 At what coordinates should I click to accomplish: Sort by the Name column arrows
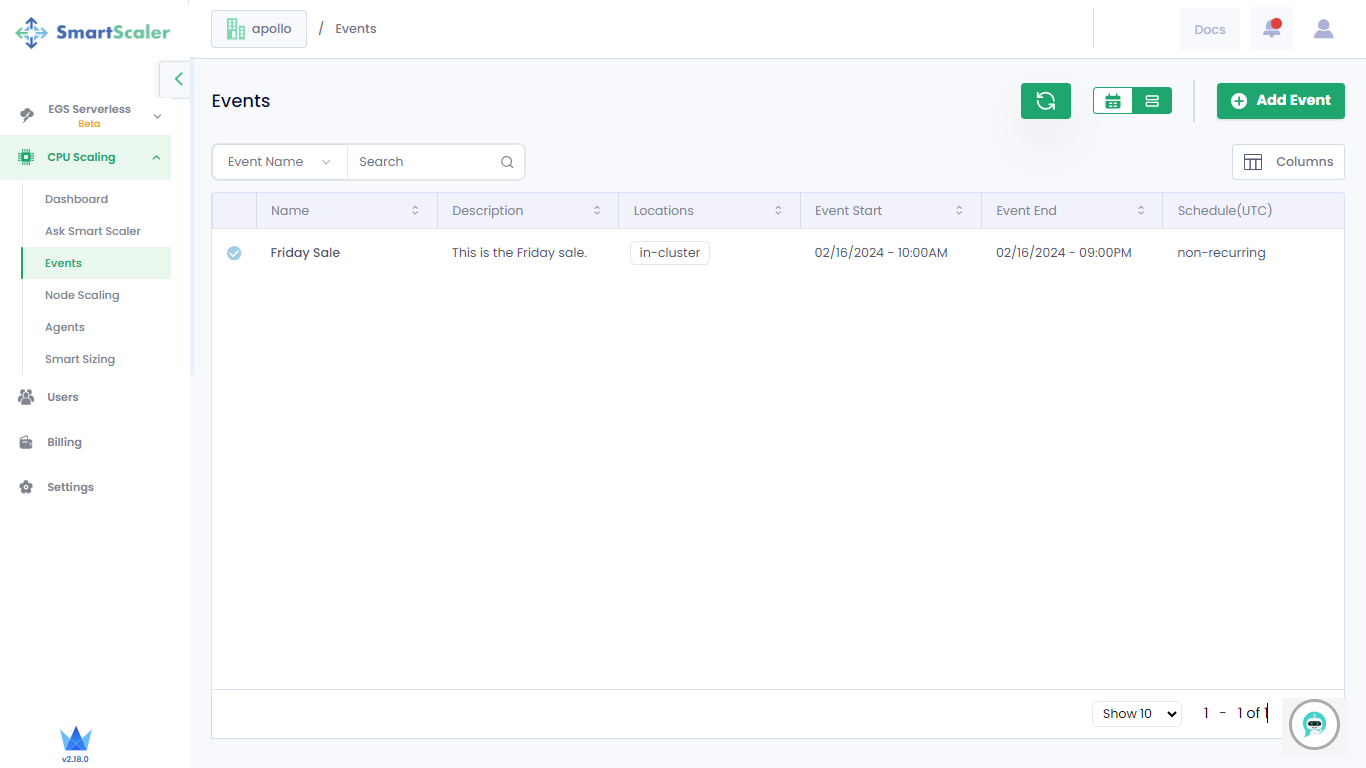[415, 211]
